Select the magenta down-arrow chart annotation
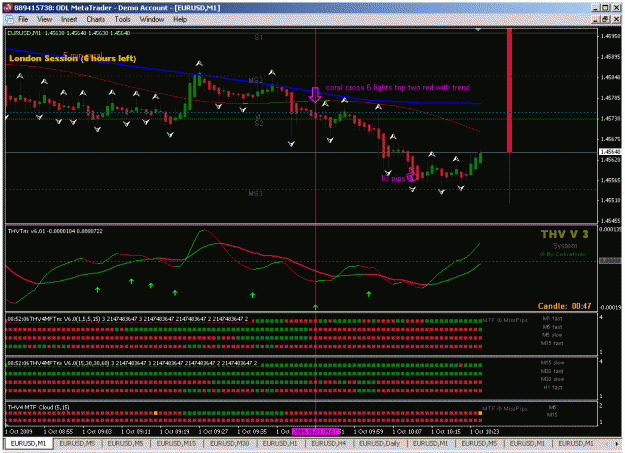Image resolution: width=625 pixels, height=453 pixels. 315,95
